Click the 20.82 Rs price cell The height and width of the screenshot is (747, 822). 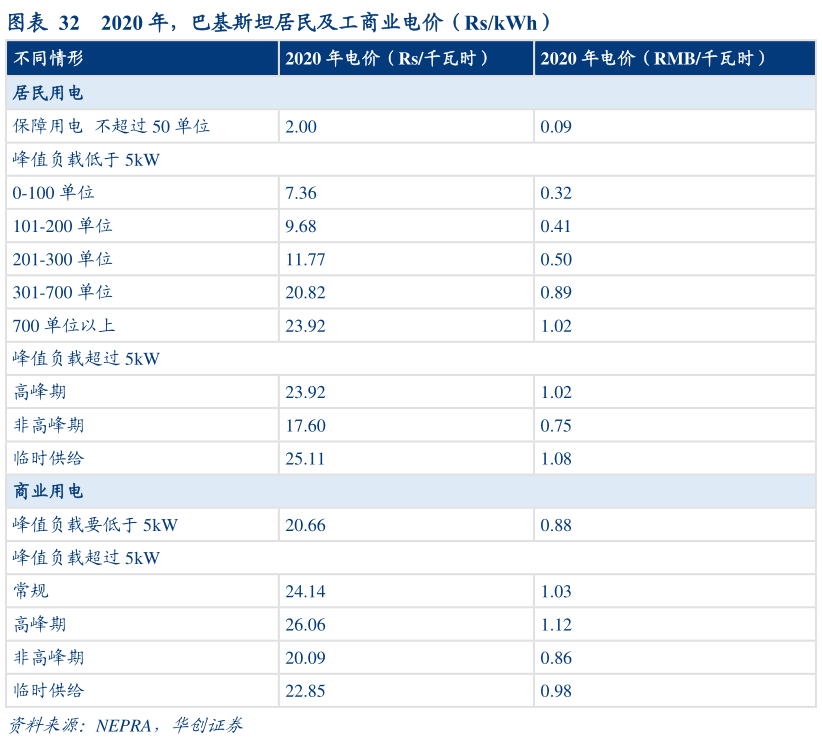click(305, 292)
